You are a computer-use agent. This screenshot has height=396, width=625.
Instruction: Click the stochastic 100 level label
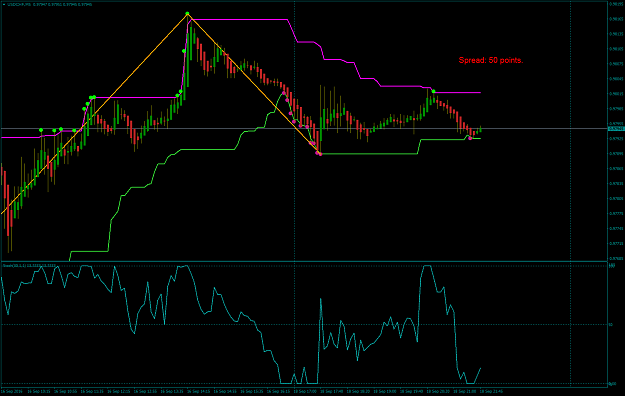click(x=612, y=266)
